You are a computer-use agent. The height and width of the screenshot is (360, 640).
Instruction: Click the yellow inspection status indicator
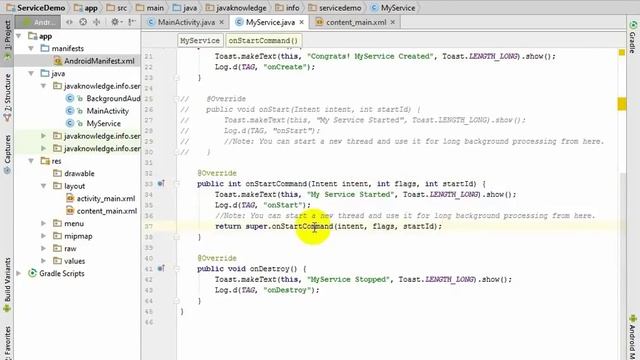point(622,52)
